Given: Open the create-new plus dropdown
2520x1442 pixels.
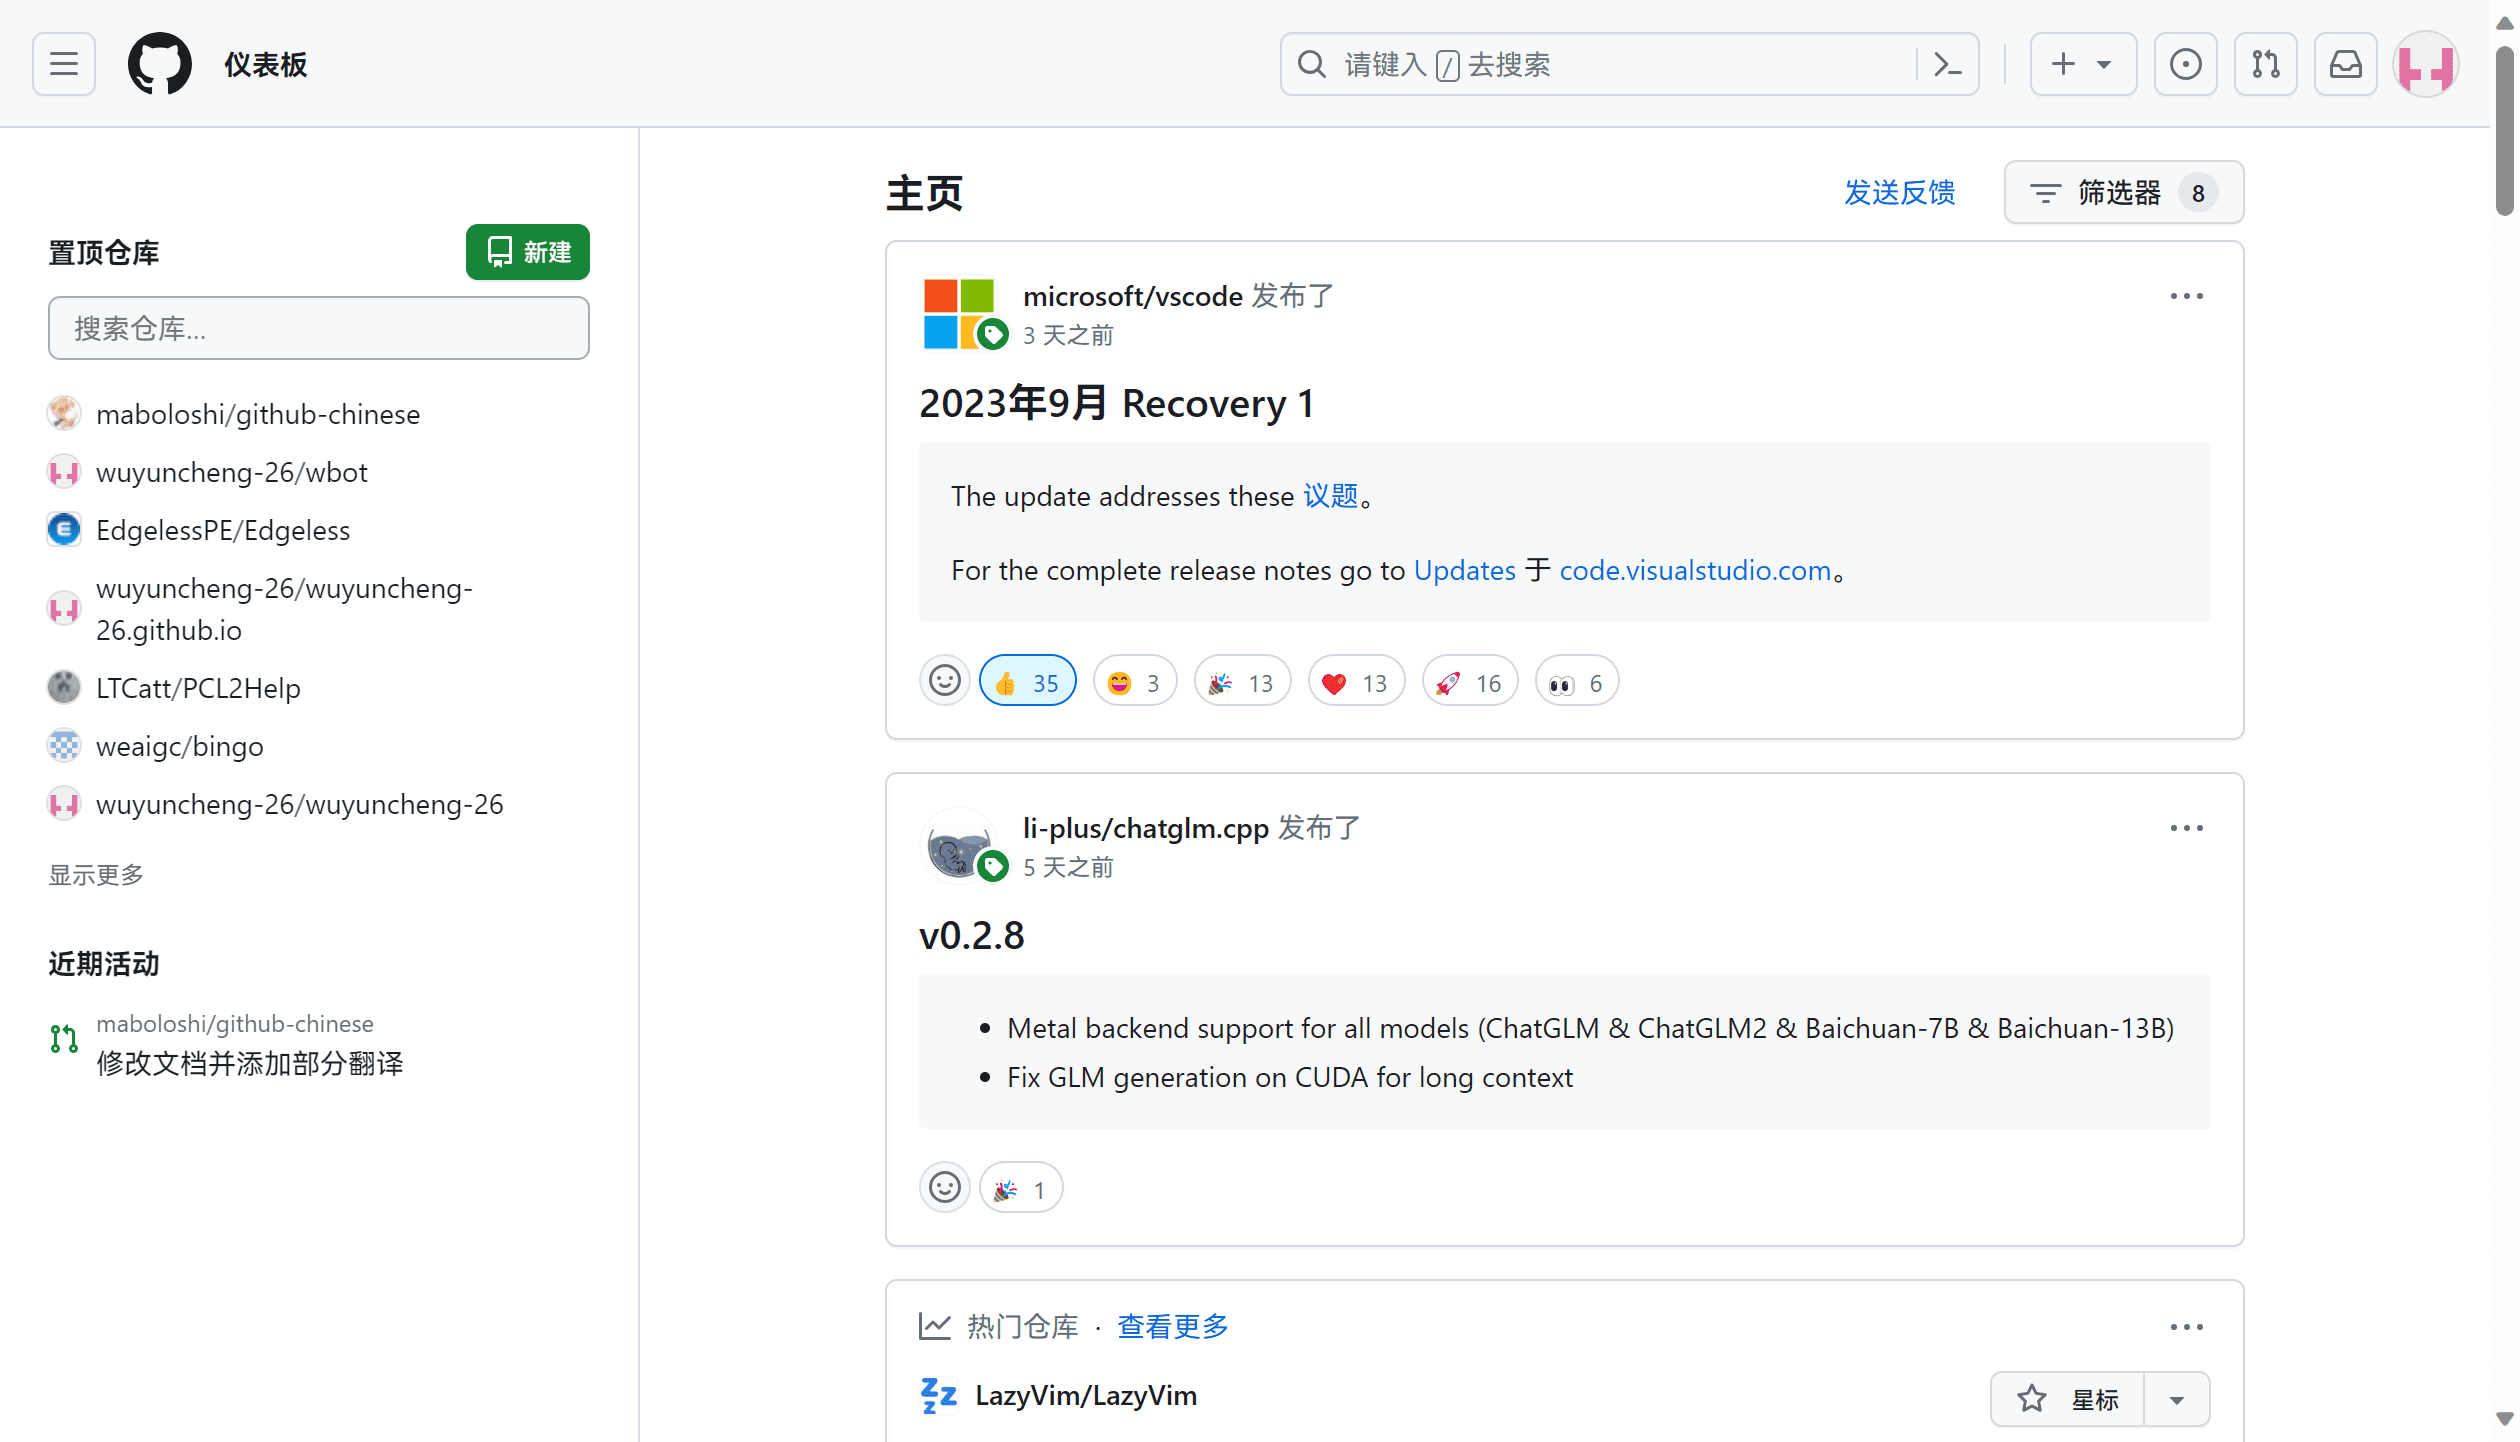Looking at the screenshot, I should (x=2083, y=63).
